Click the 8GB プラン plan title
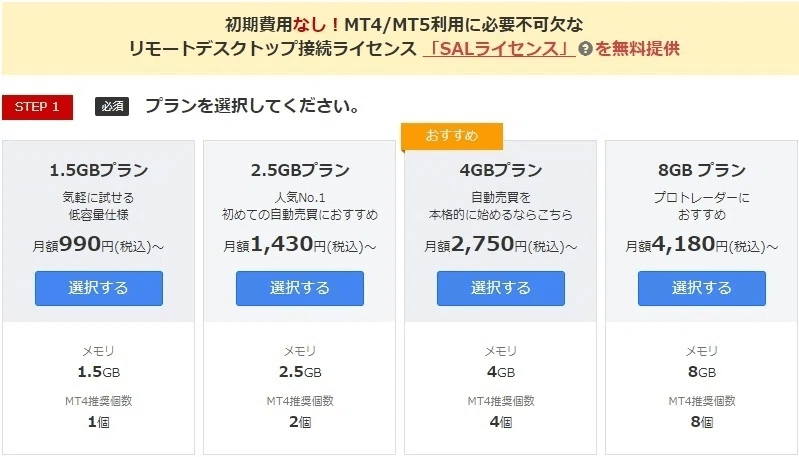This screenshot has height=457, width=799. click(702, 170)
